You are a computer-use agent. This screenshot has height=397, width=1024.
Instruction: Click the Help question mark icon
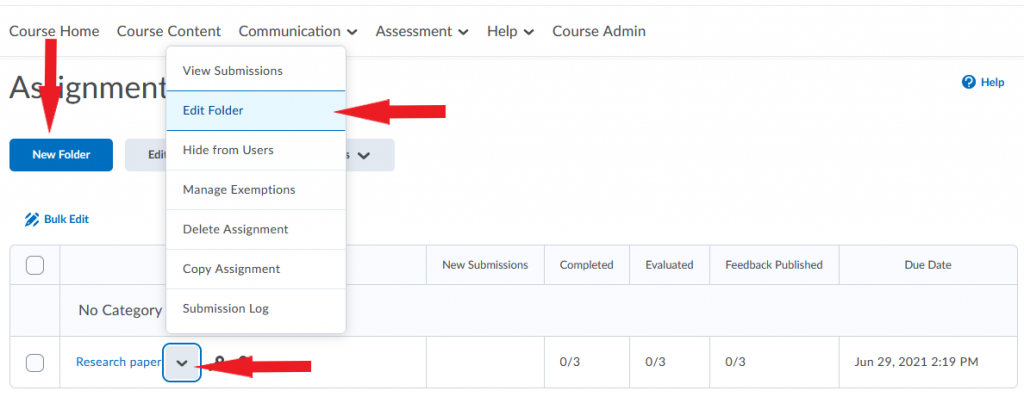click(x=968, y=82)
